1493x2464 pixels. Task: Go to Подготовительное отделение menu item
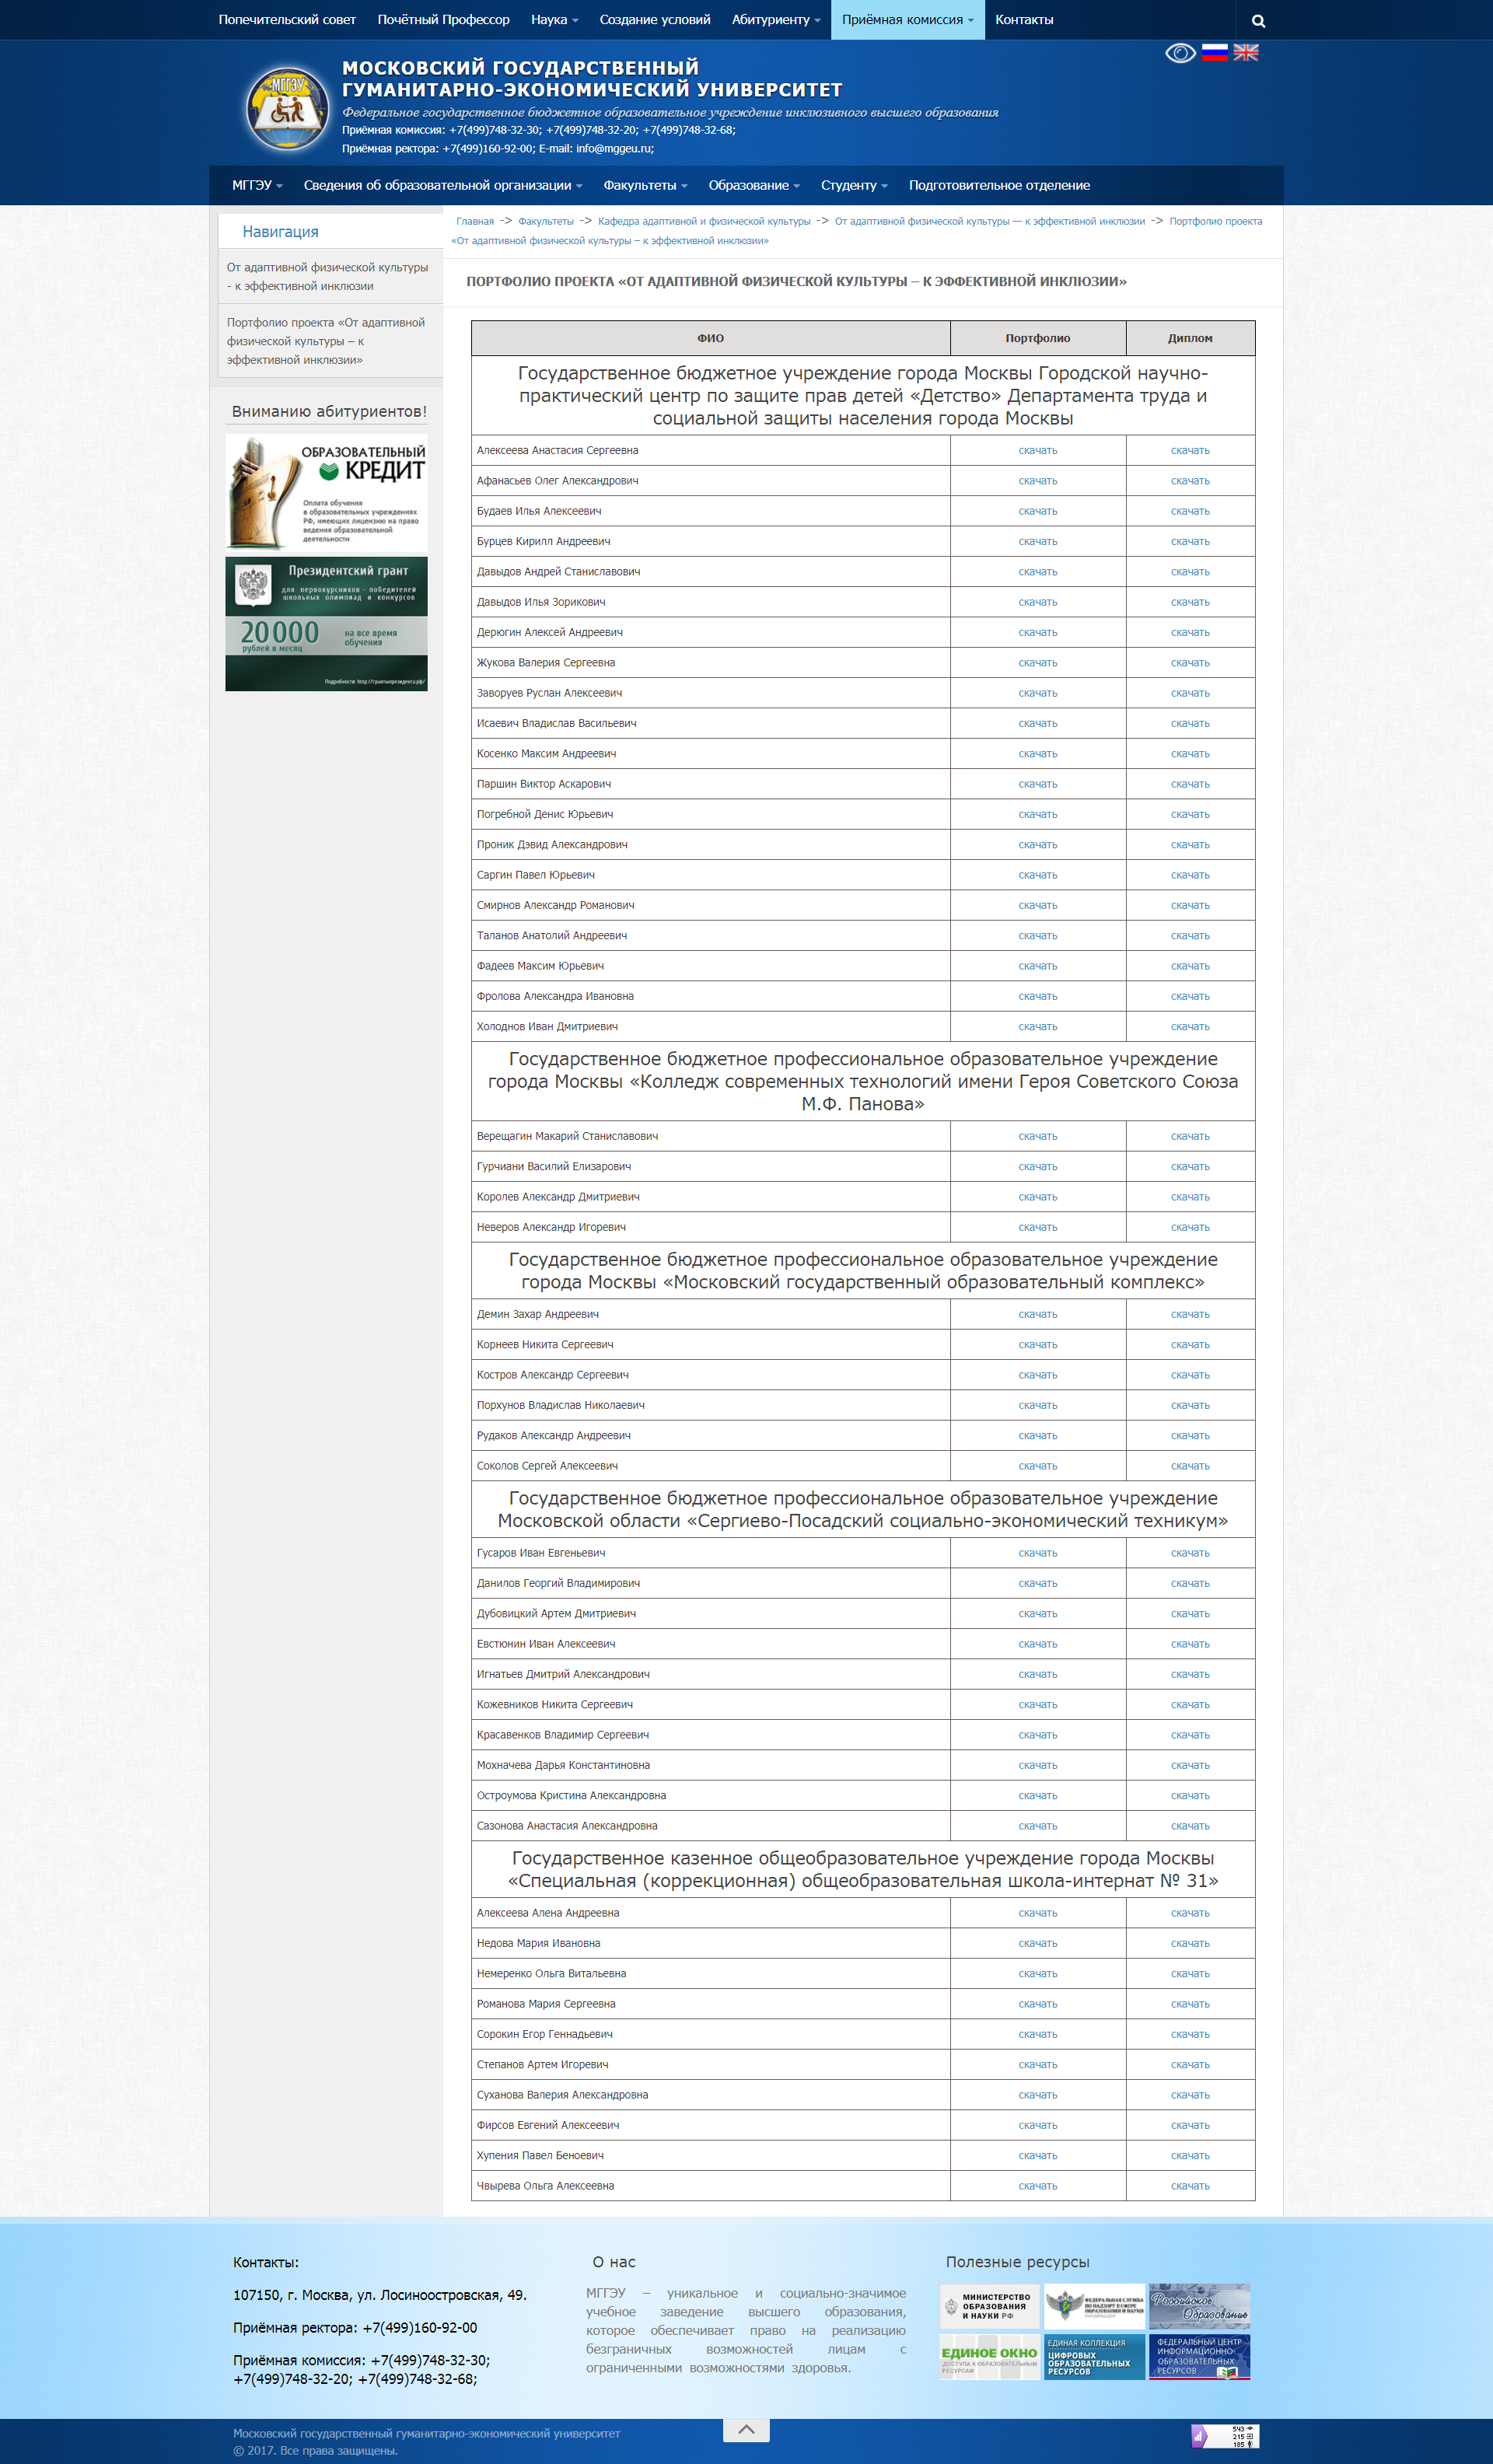pos(999,186)
